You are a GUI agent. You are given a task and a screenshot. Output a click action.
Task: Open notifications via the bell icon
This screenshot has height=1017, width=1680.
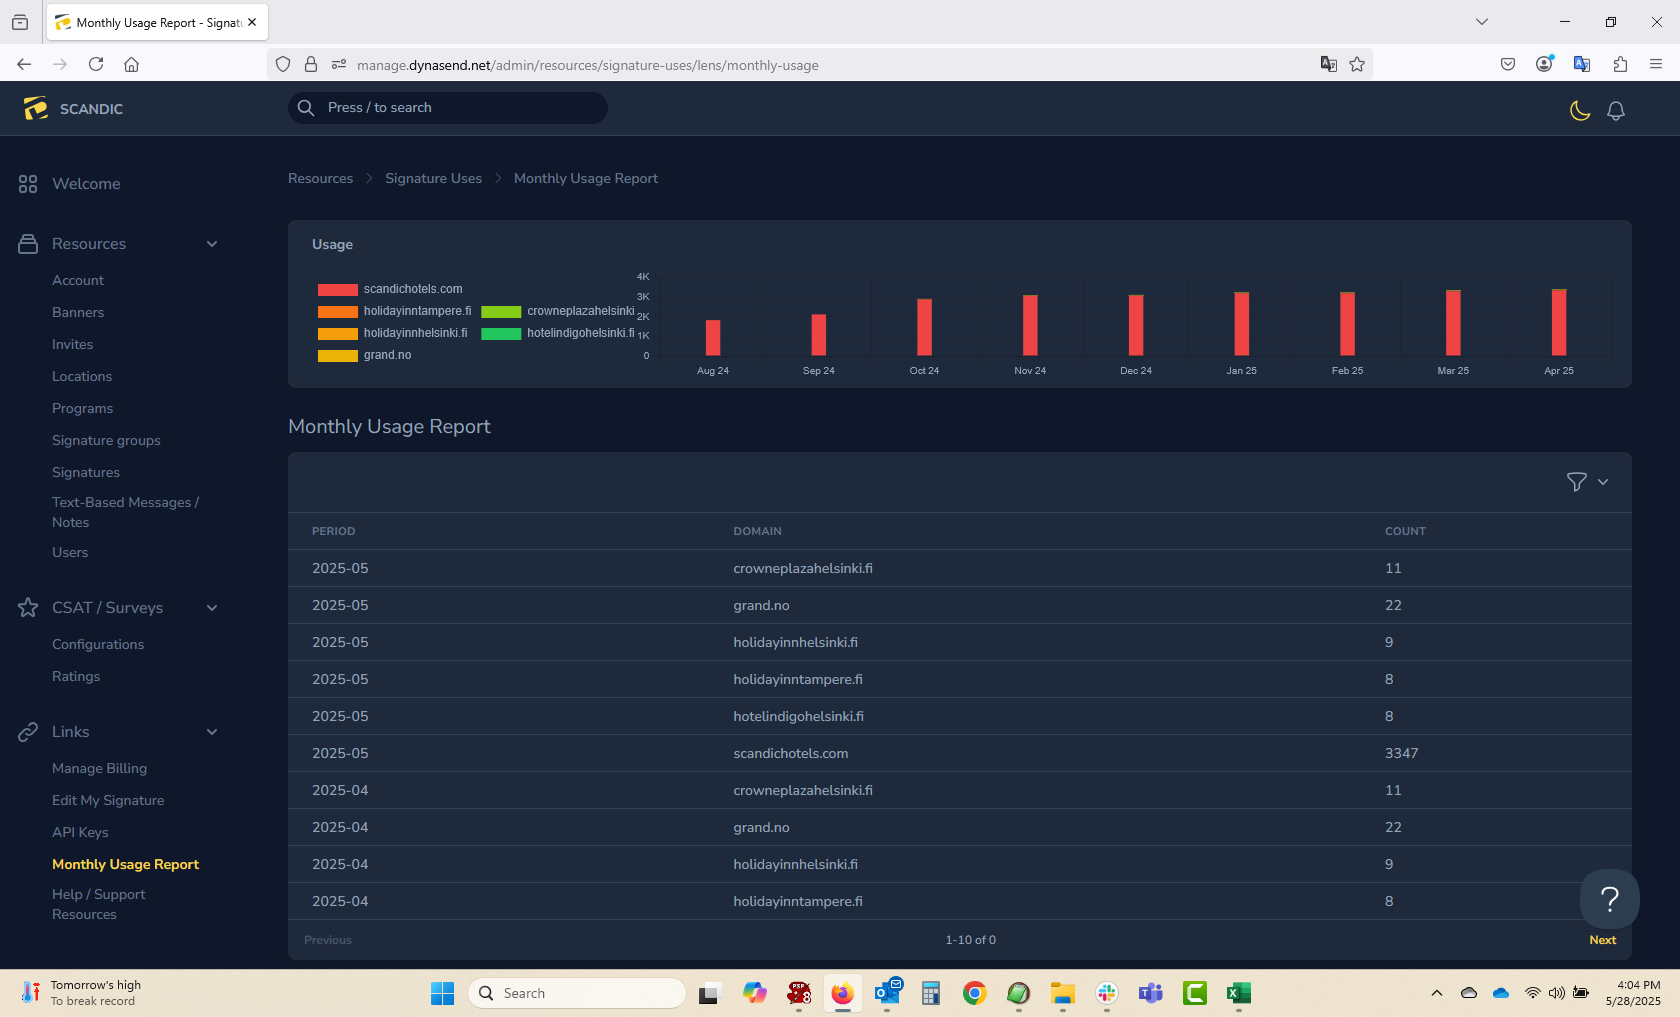(x=1616, y=111)
